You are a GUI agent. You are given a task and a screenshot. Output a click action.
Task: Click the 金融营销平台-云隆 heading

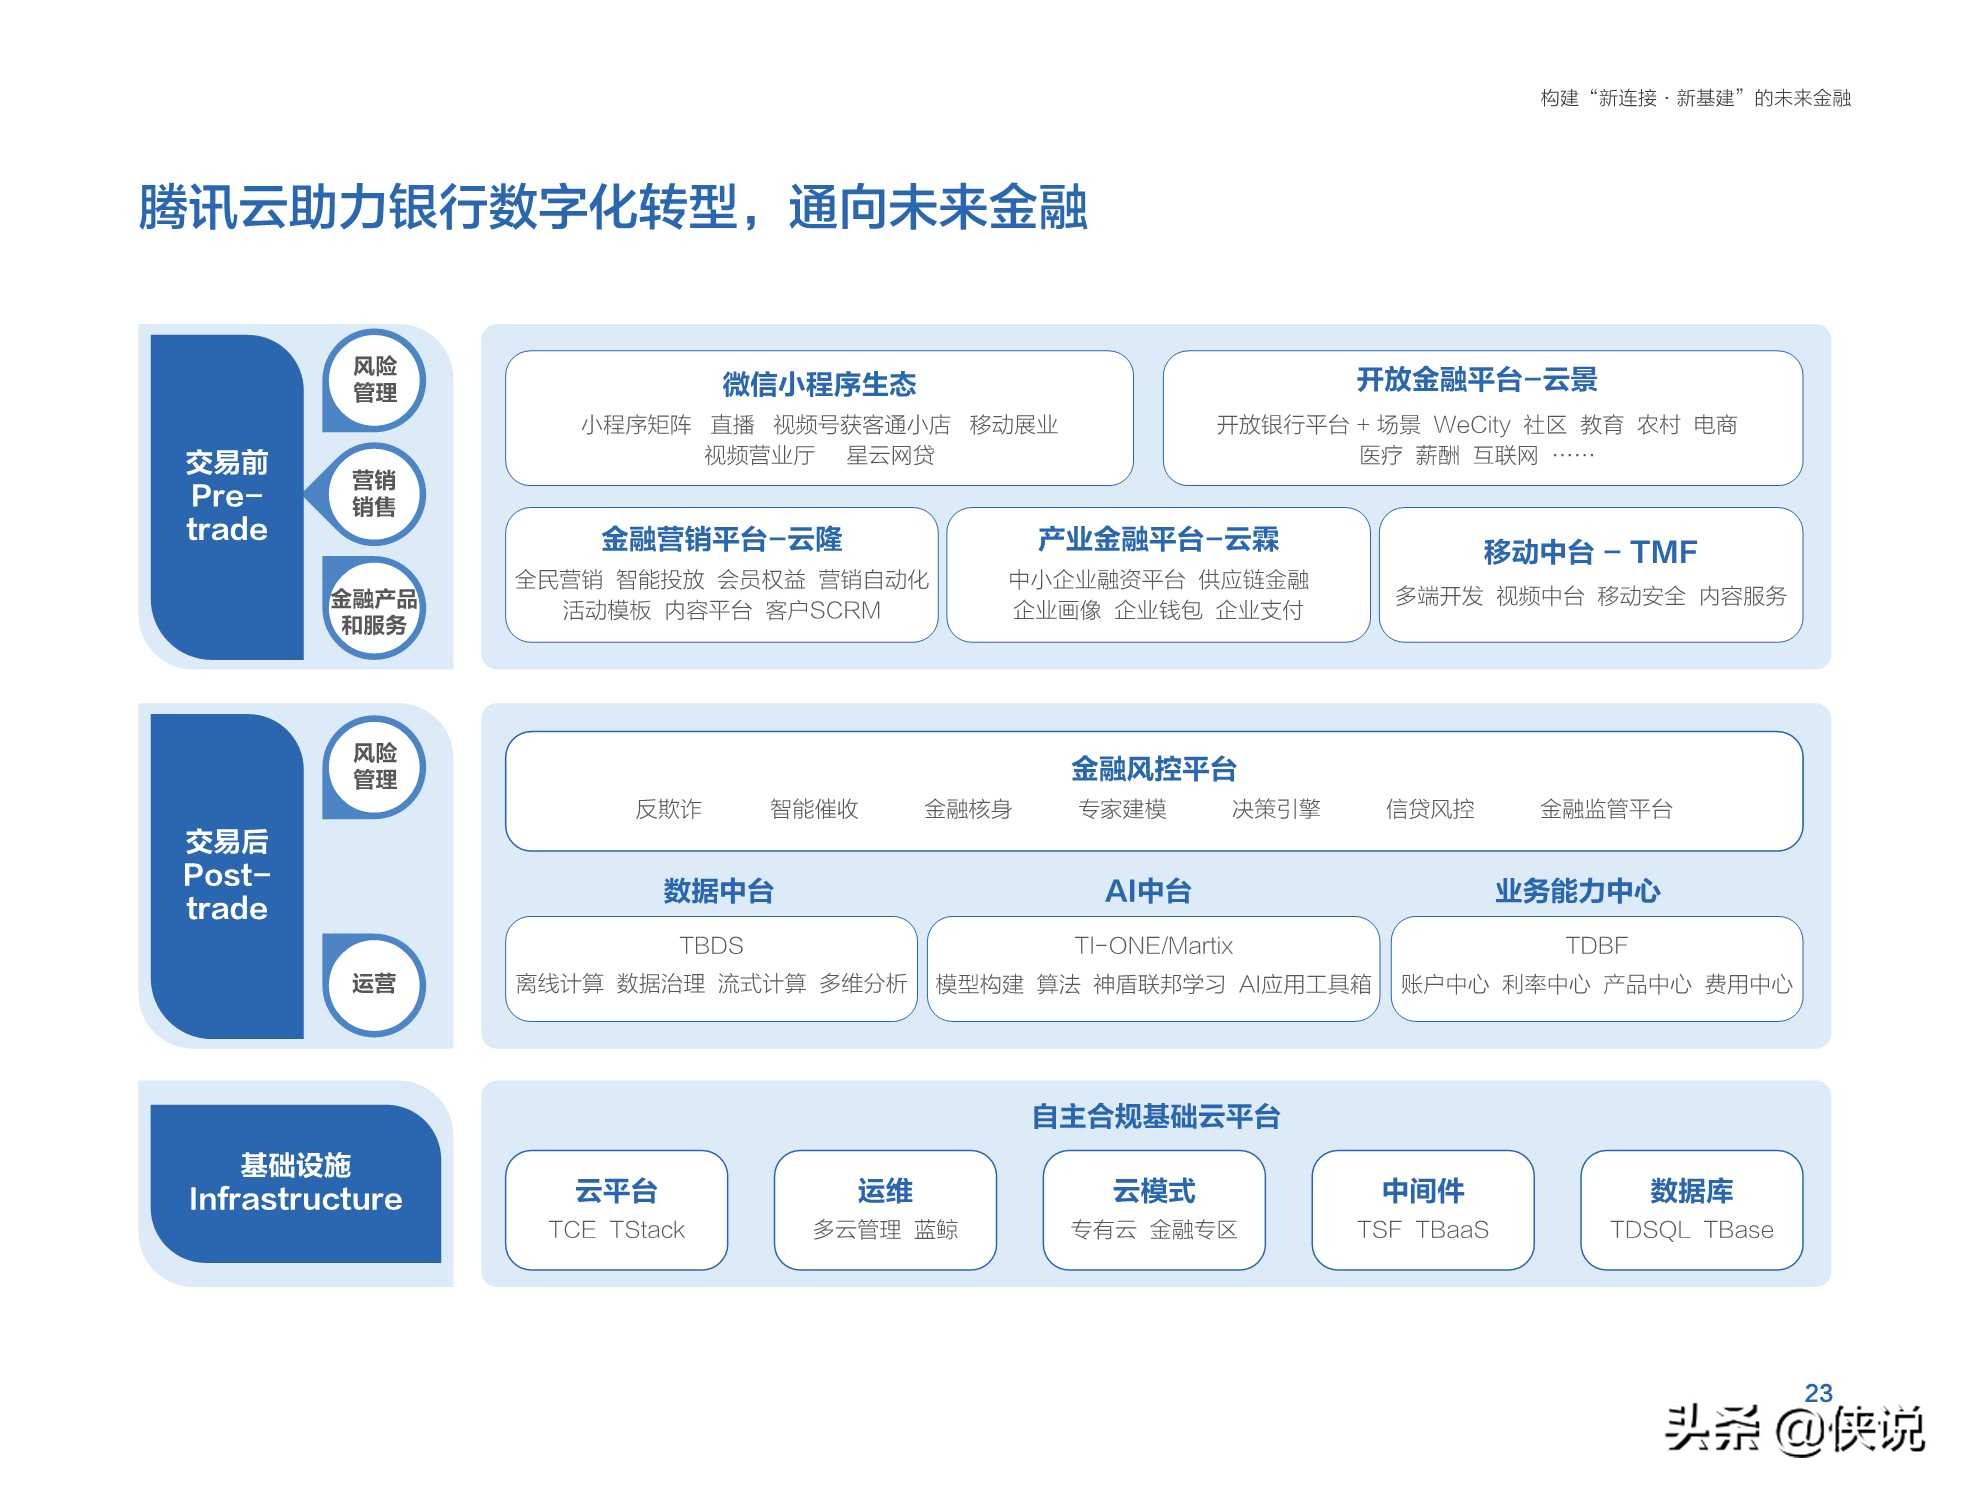click(x=721, y=539)
